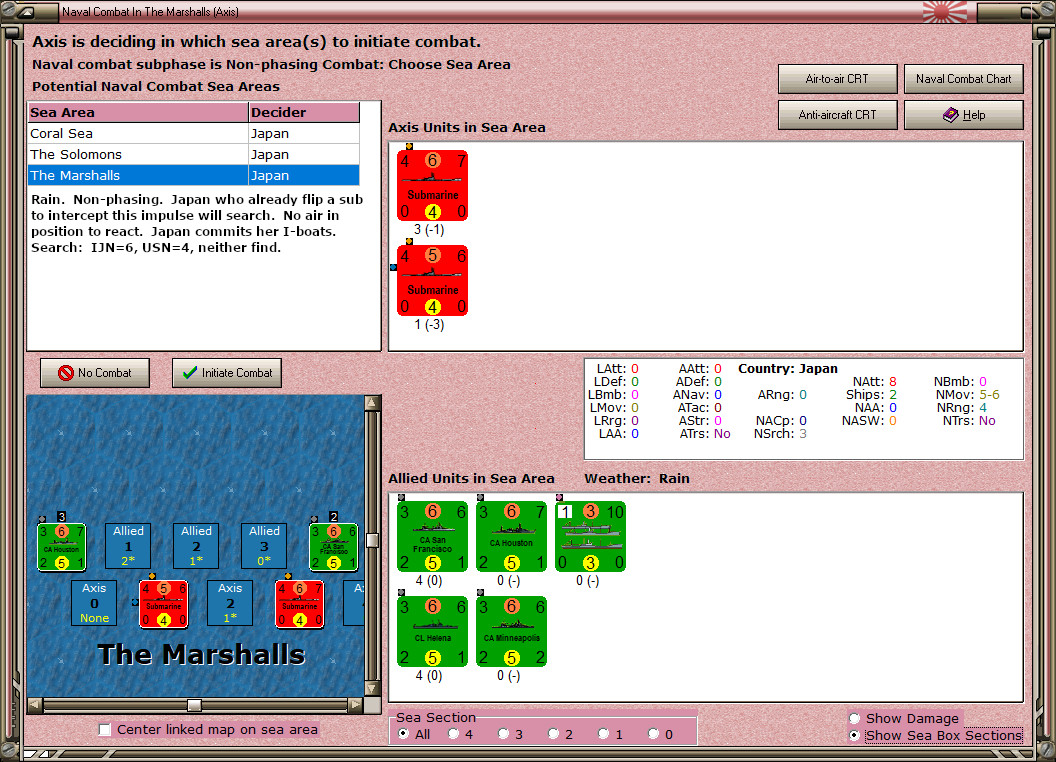The height and width of the screenshot is (762, 1056).
Task: Choose Sea Section 0 radio button
Action: (653, 734)
